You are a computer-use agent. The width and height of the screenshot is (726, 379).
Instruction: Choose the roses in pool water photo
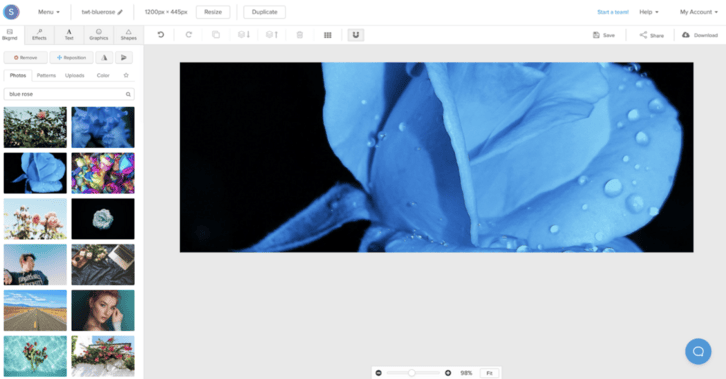point(35,356)
